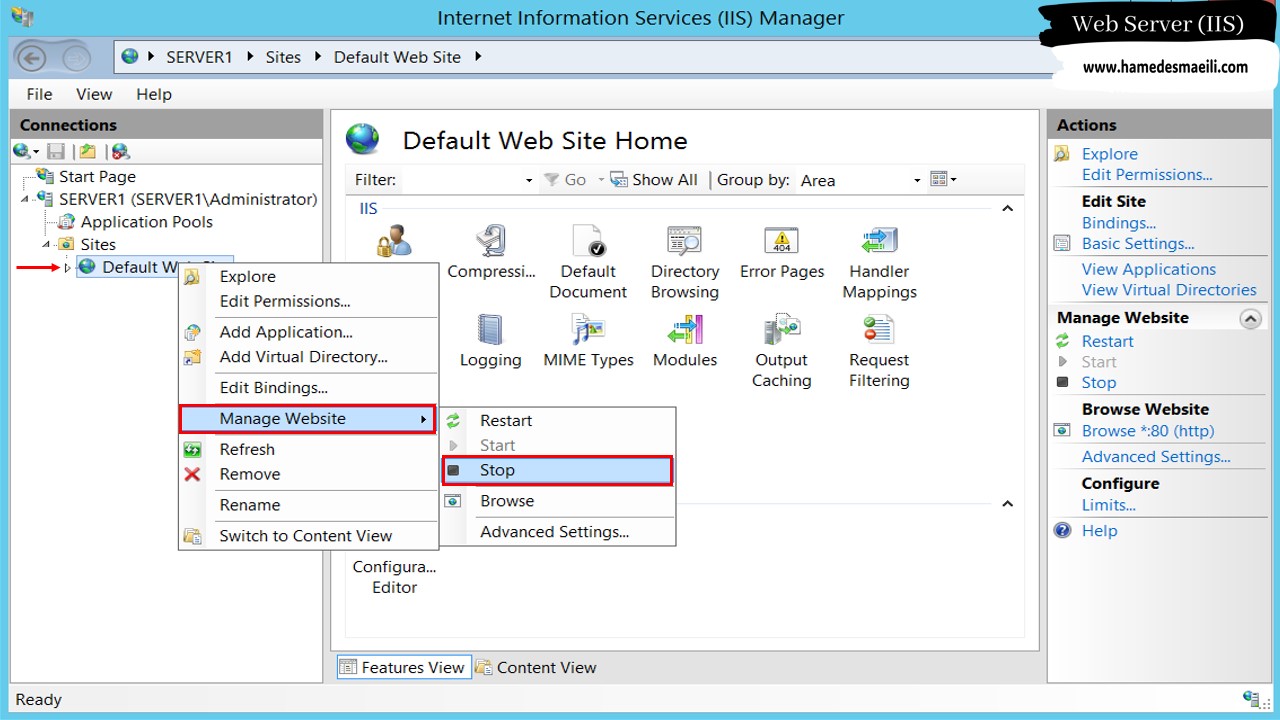Select Start Page in Connections tree
The width and height of the screenshot is (1280, 720).
[97, 177]
